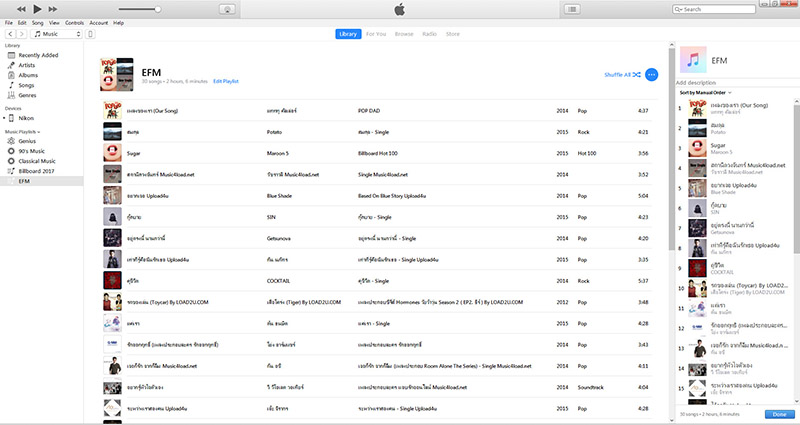
Task: Open the 90's Music smart playlist
Action: coord(32,151)
